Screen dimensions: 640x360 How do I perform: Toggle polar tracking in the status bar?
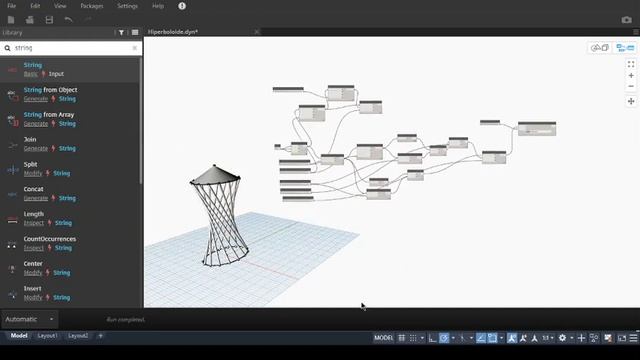click(x=444, y=338)
